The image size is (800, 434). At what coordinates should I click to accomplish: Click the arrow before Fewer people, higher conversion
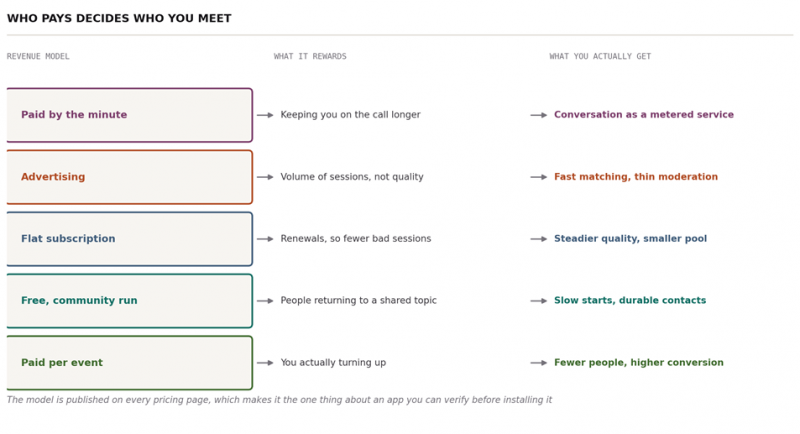point(539,363)
